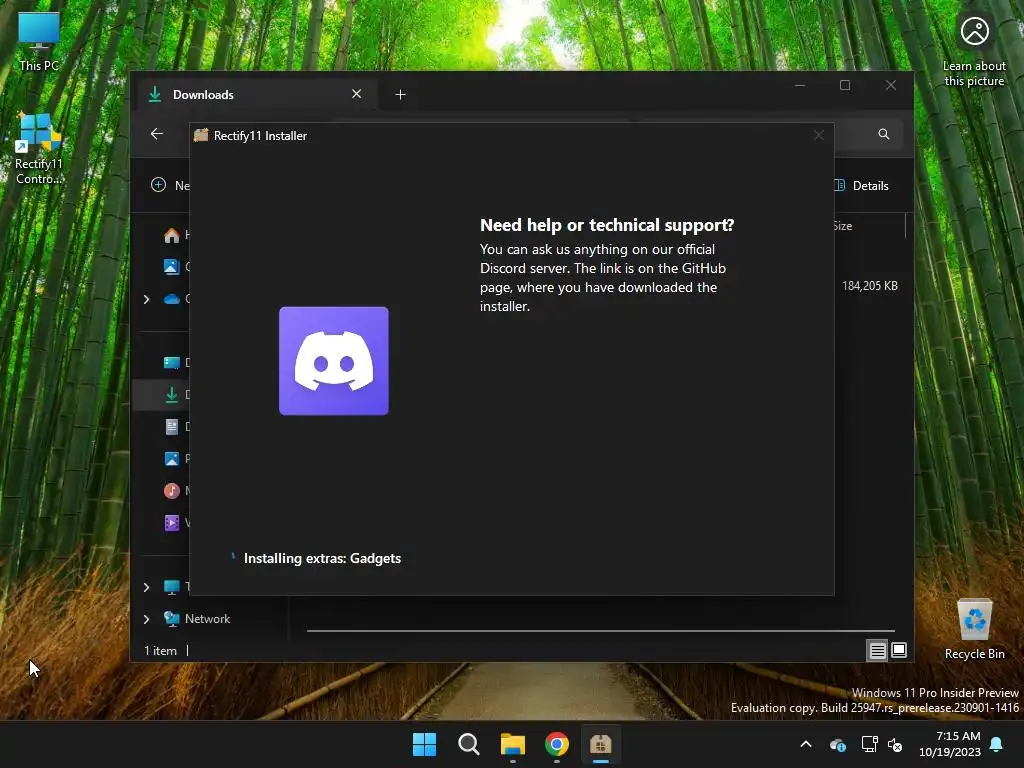Open File Explorer from the taskbar
The image size is (1024, 768).
[x=513, y=744]
